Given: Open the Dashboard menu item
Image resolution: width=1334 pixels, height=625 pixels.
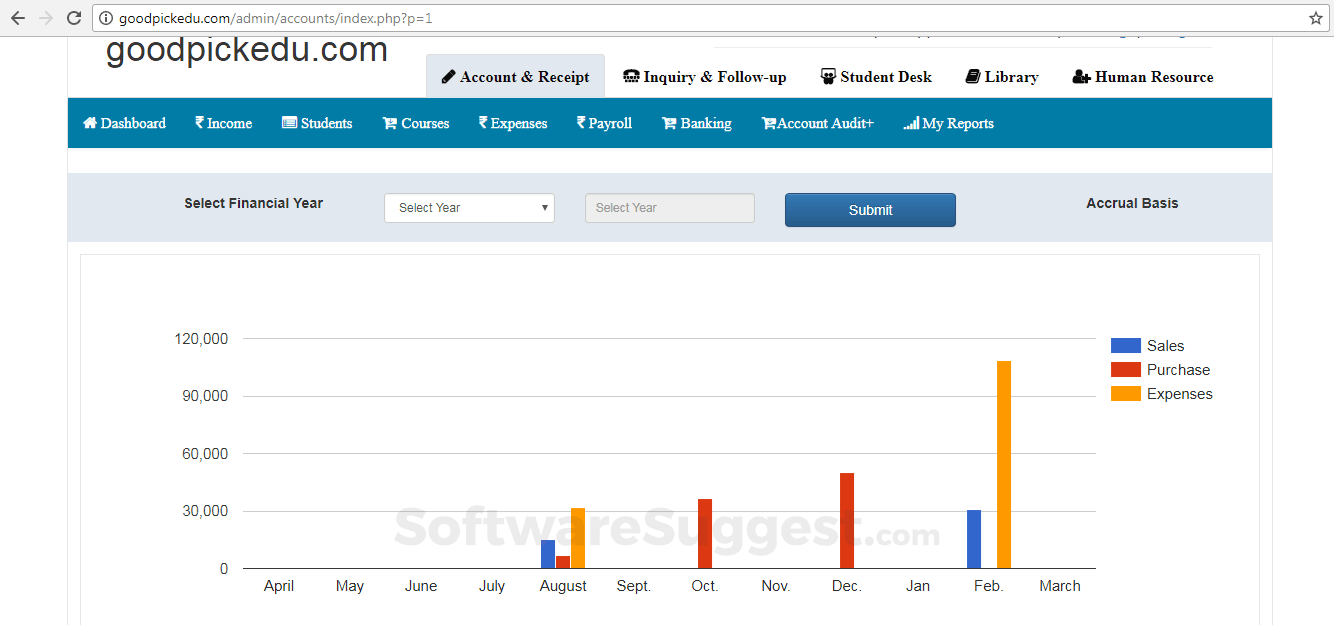Looking at the screenshot, I should coord(124,123).
